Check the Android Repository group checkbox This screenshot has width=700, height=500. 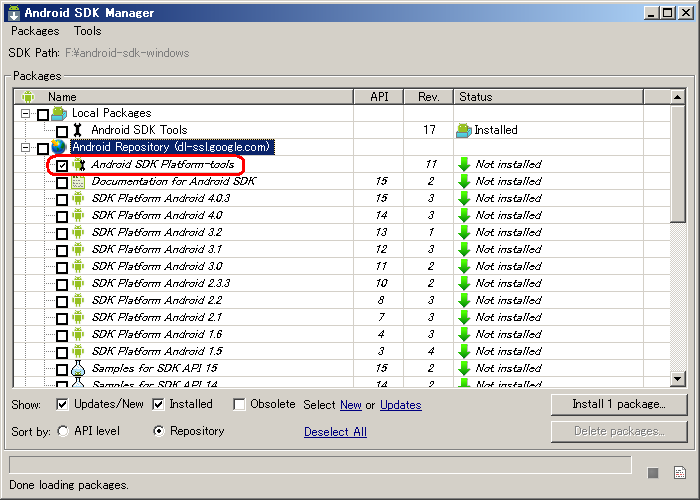pos(43,149)
